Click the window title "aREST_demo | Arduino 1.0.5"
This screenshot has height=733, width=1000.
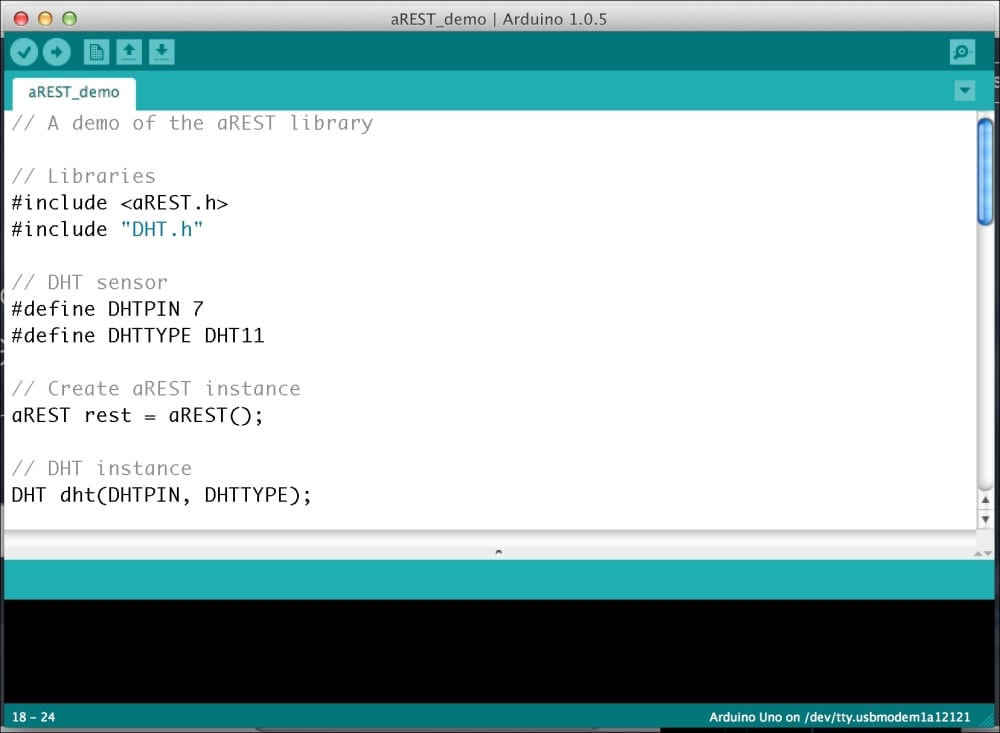pos(499,19)
